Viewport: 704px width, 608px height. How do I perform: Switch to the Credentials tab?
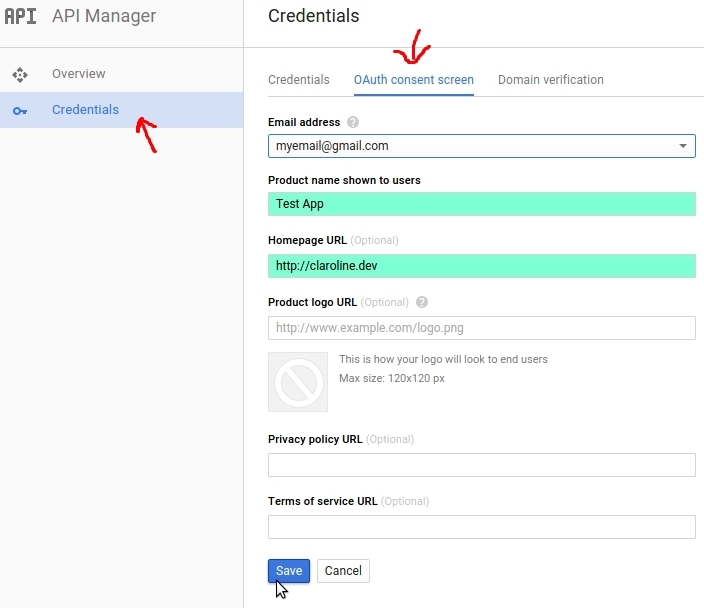tap(299, 80)
